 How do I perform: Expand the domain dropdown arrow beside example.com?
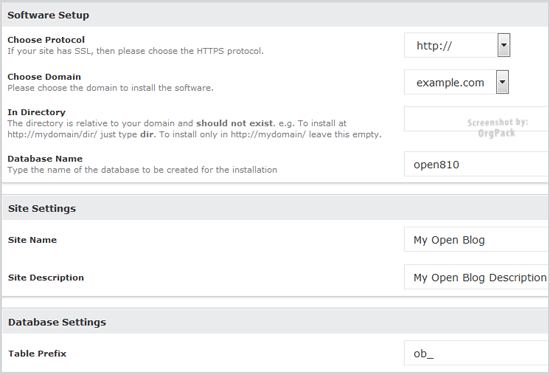click(502, 82)
